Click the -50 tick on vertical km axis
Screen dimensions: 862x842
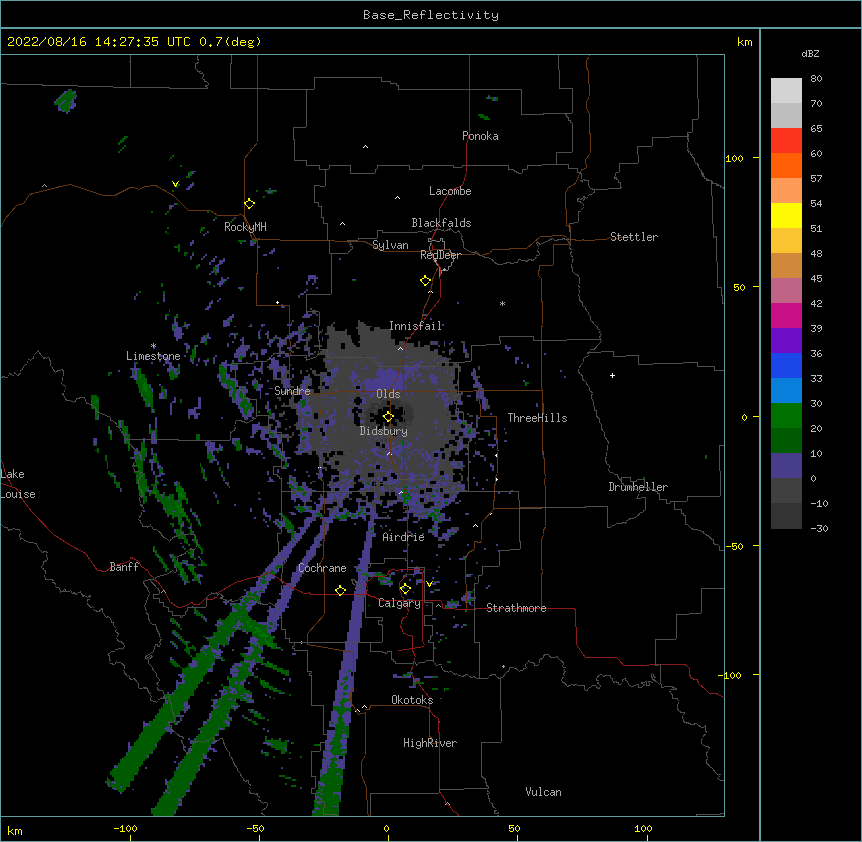[x=734, y=546]
